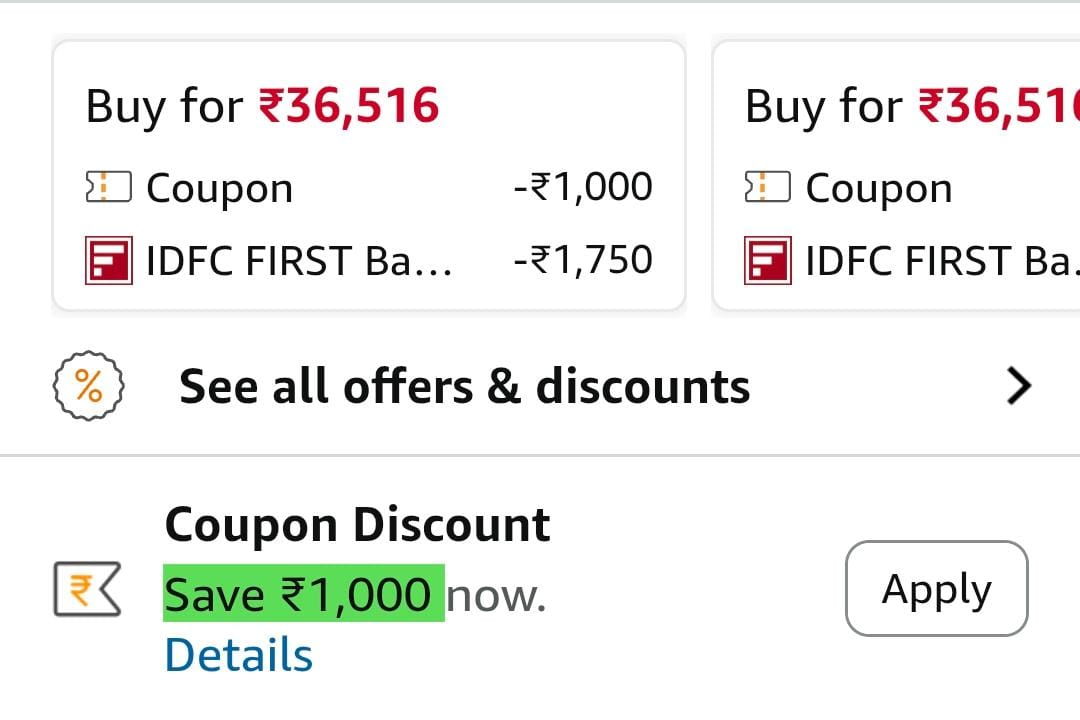Tap the red ₹36,516 price in first card
This screenshot has height=720, width=1080.
[349, 106]
